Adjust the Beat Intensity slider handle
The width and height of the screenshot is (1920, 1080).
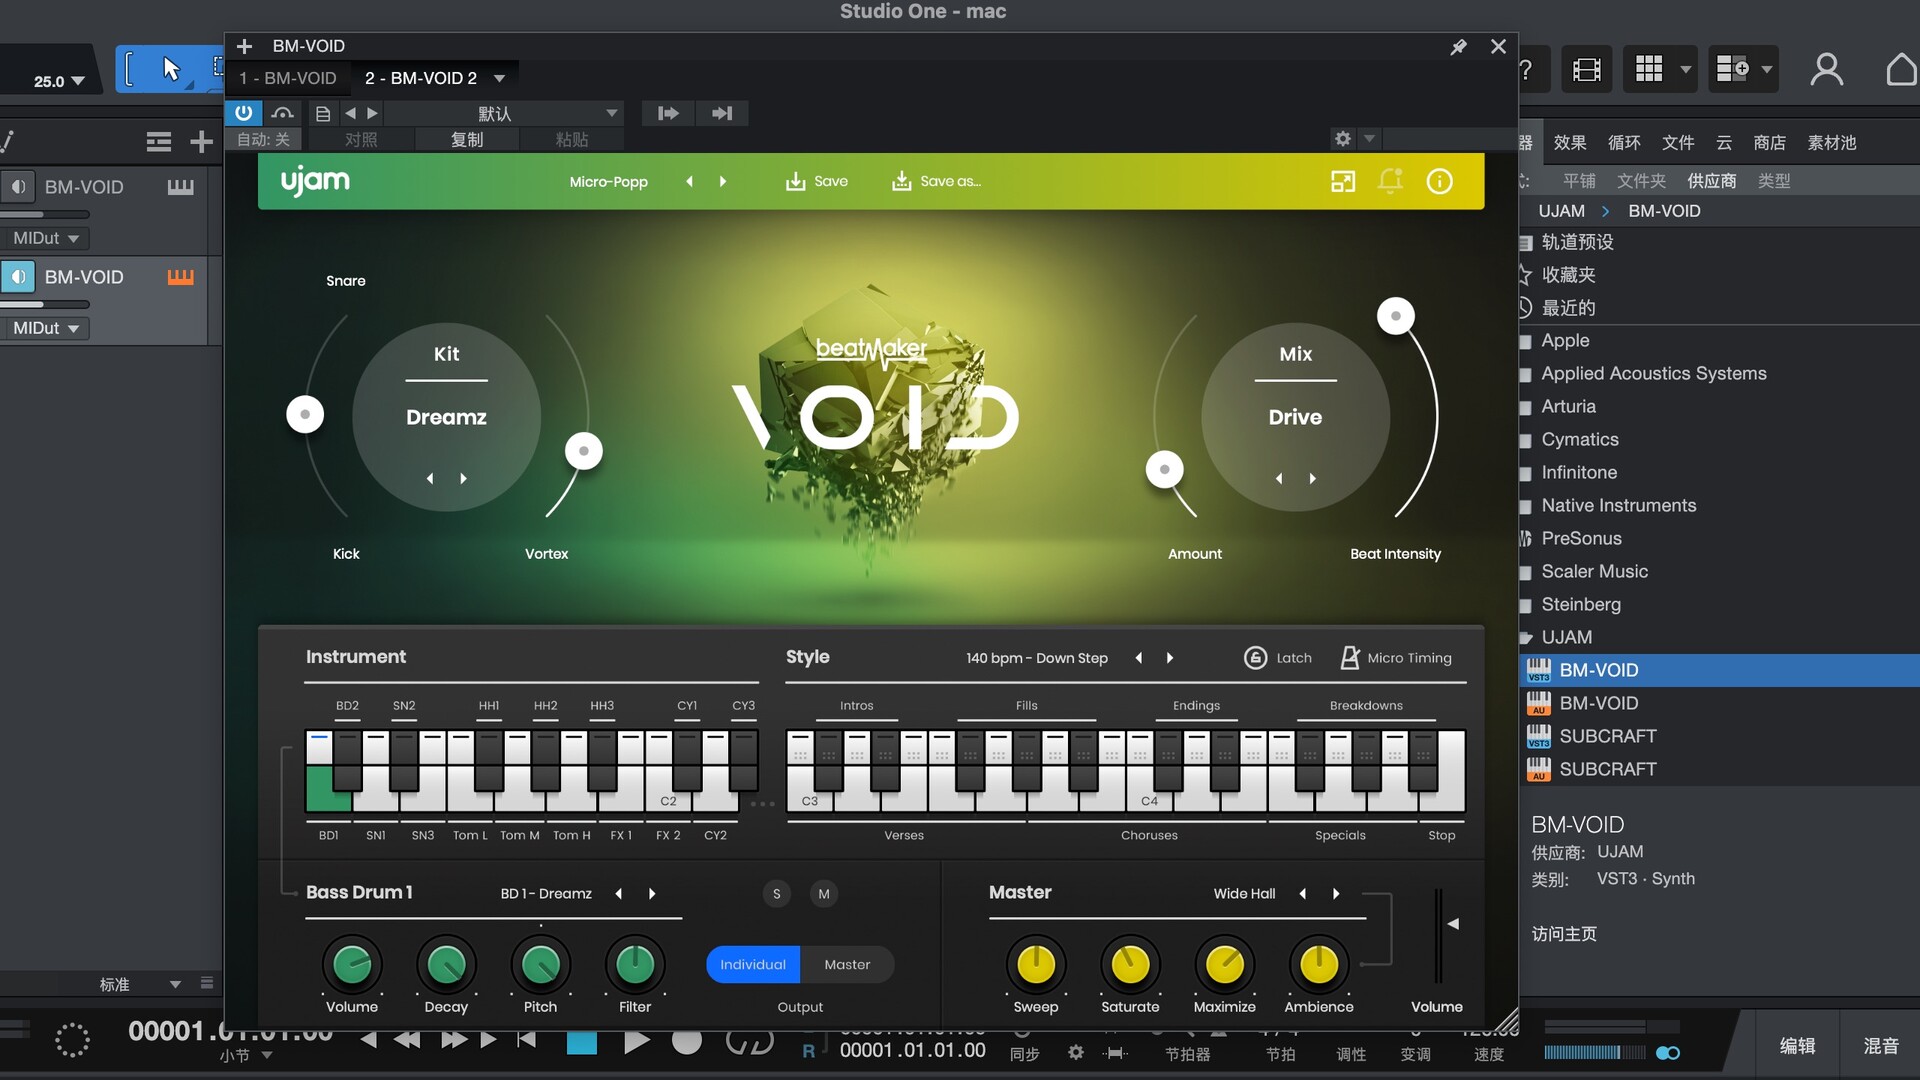(x=1396, y=316)
